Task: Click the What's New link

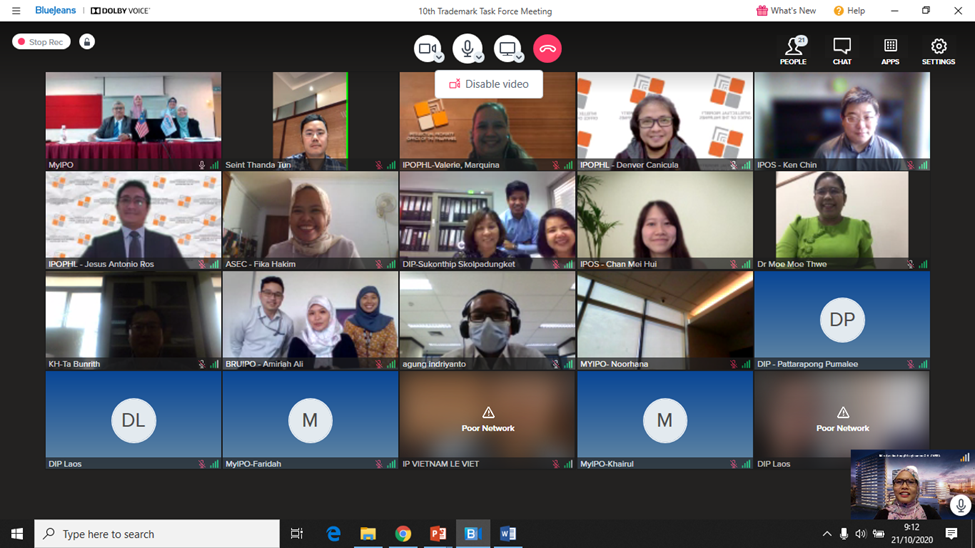Action: [x=786, y=11]
